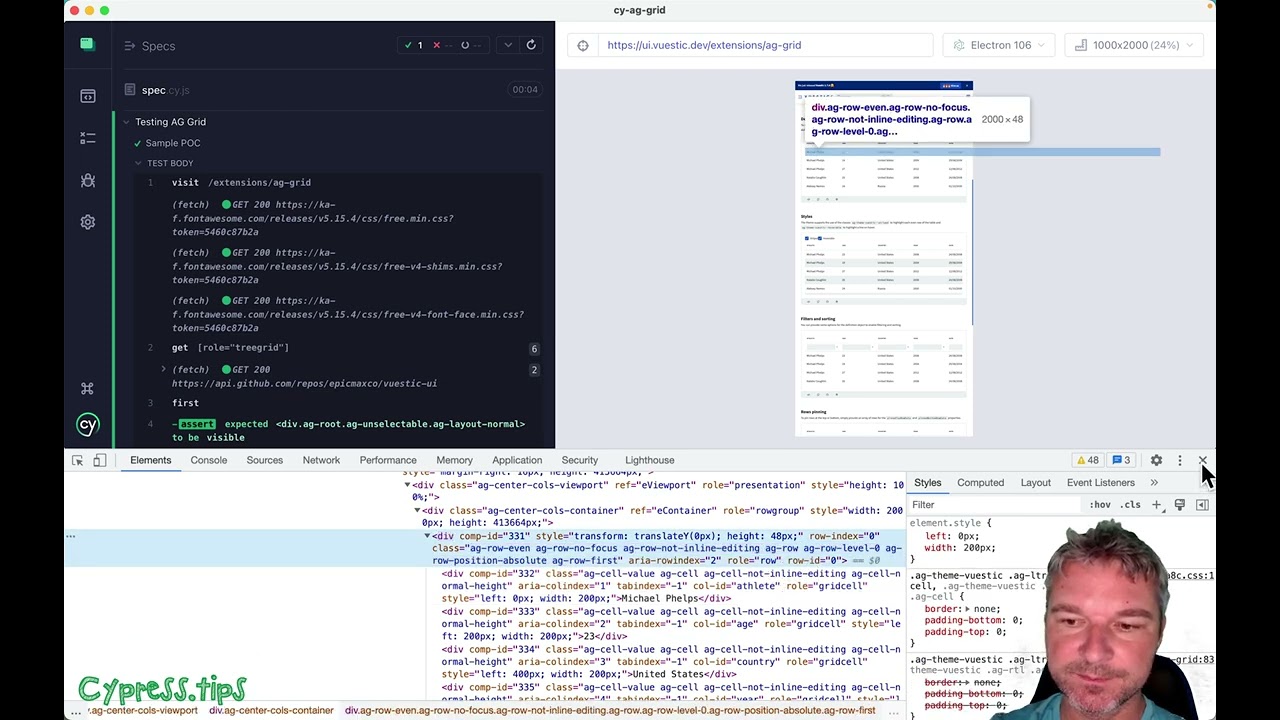The height and width of the screenshot is (720, 1280).
Task: Click the 48 warnings counter button
Action: [1087, 460]
